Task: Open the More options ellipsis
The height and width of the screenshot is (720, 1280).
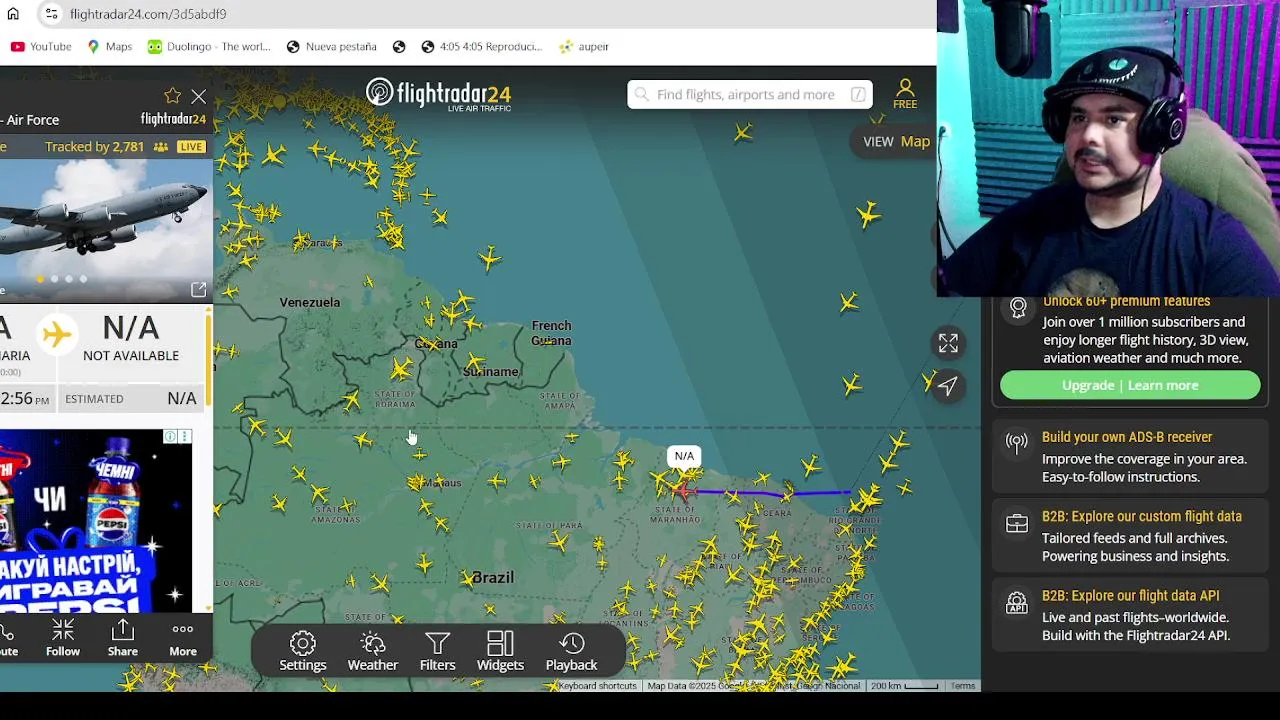Action: (x=183, y=638)
